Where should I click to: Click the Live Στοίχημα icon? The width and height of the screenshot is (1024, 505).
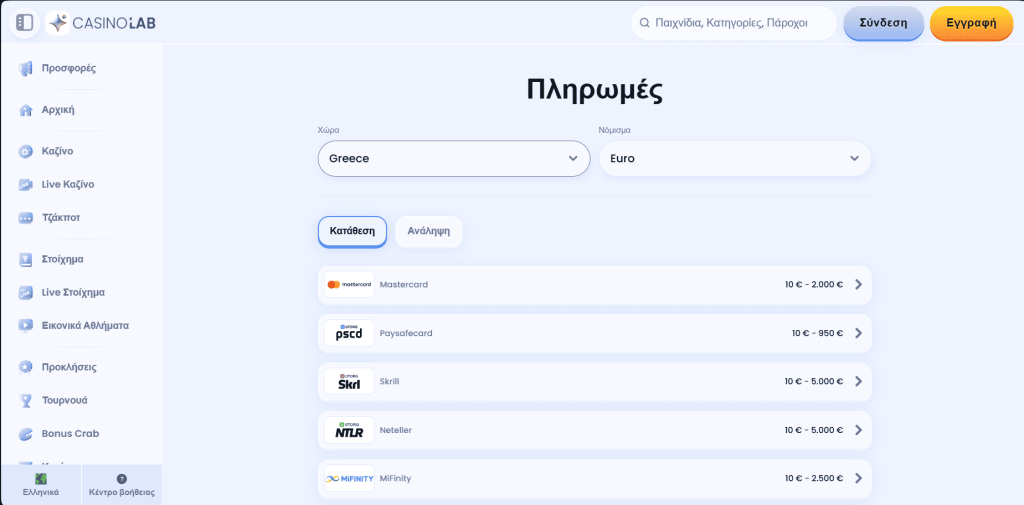(25, 293)
